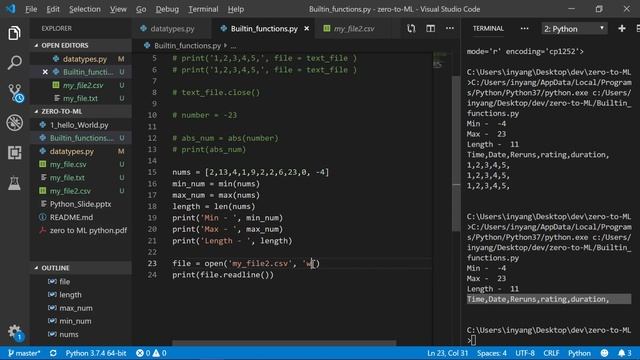Click the editor minimap
The image size is (640, 360).
pos(441,60)
